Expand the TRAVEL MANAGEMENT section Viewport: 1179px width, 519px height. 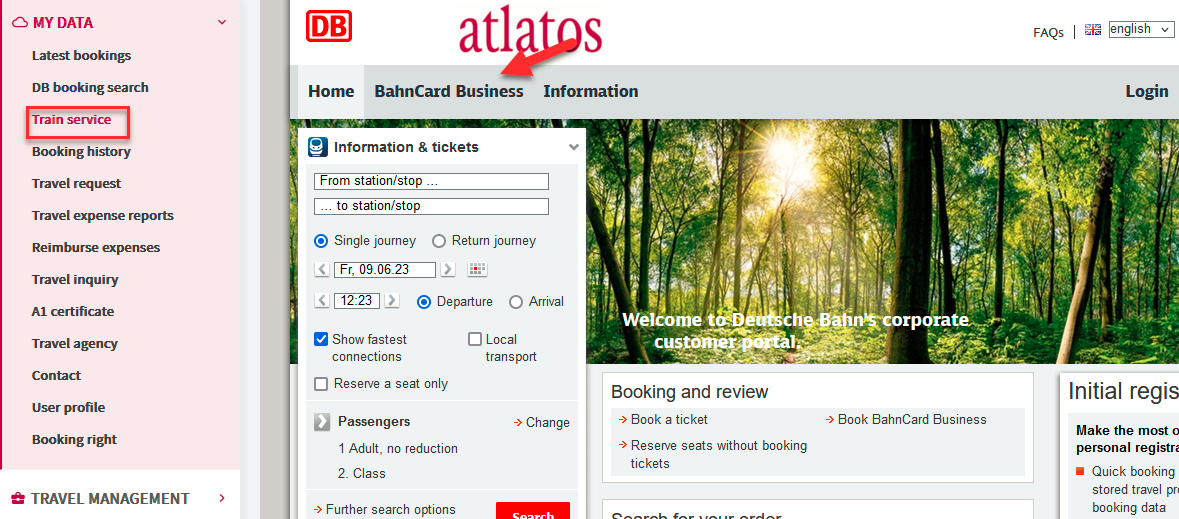pyautogui.click(x=222, y=498)
